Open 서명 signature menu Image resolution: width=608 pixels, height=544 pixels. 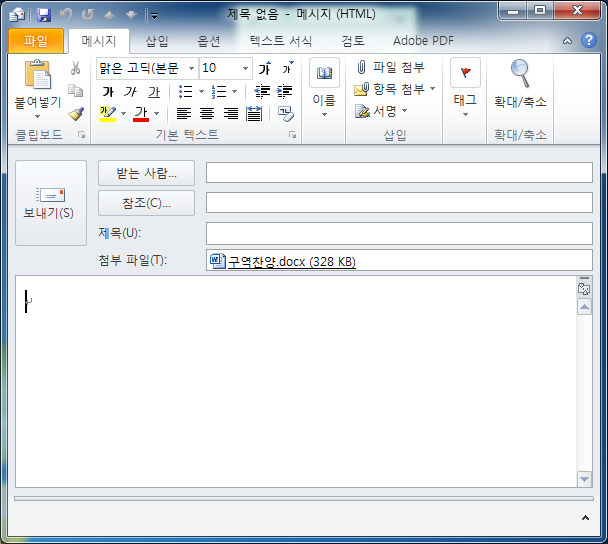click(x=381, y=111)
